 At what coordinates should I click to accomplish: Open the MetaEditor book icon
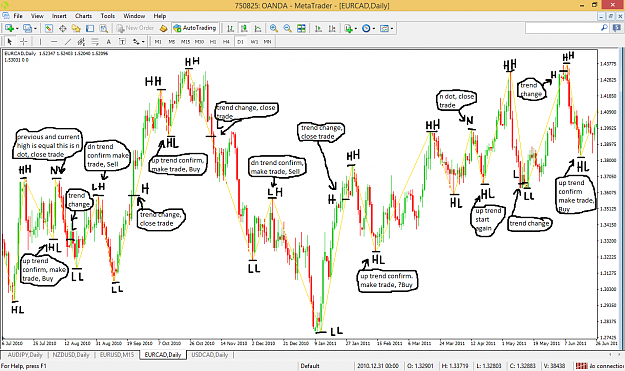pos(163,28)
